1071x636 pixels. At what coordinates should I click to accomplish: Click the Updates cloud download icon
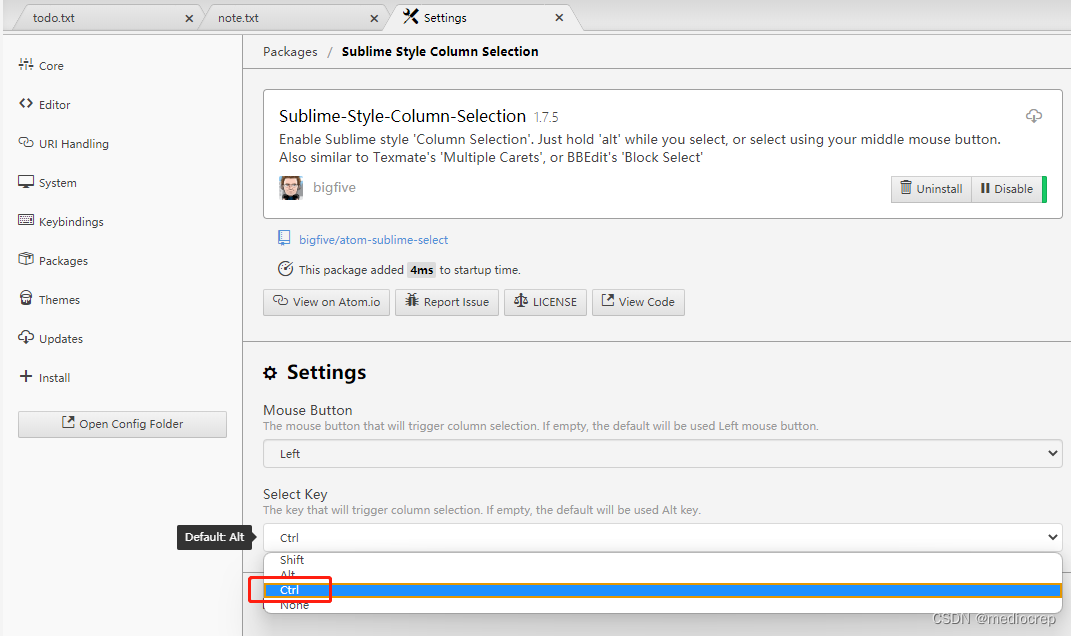click(x=26, y=337)
